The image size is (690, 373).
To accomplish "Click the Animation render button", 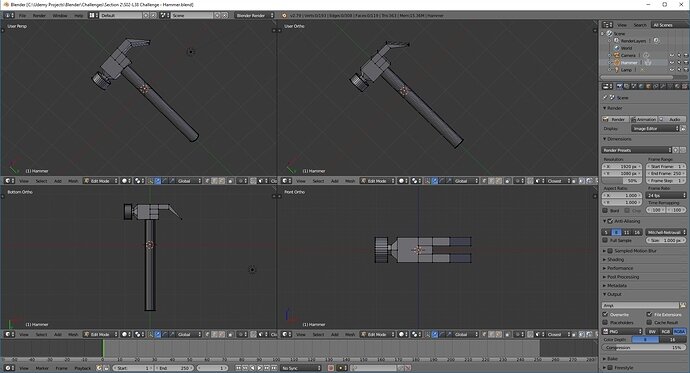I will click(x=643, y=119).
